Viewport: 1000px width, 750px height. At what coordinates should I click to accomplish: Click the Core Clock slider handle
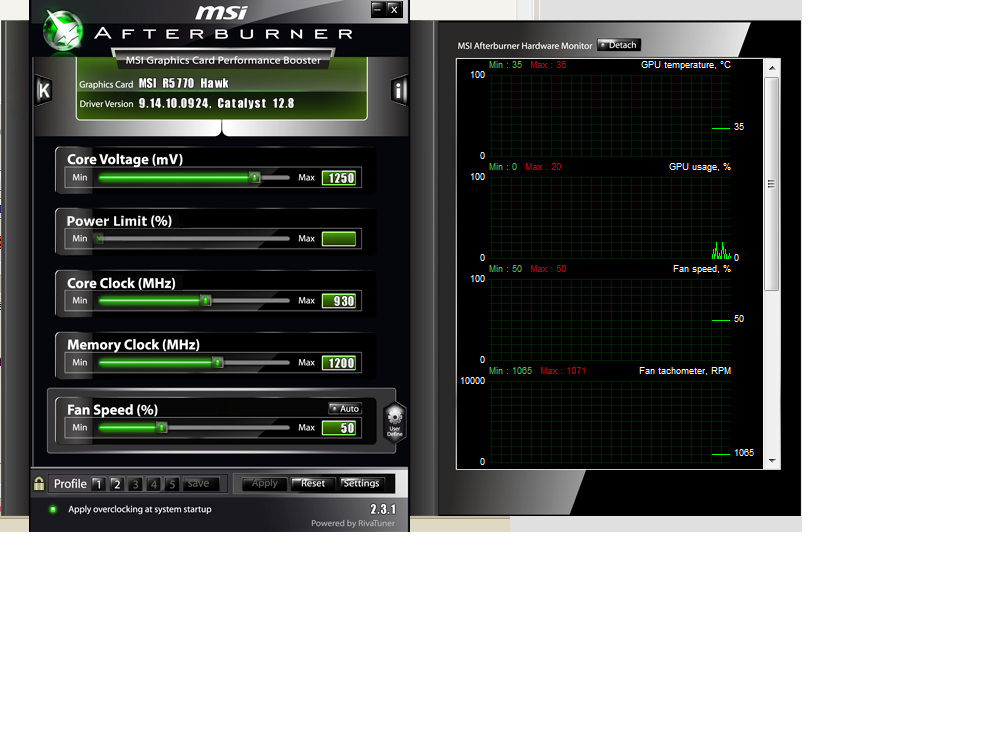(x=205, y=300)
